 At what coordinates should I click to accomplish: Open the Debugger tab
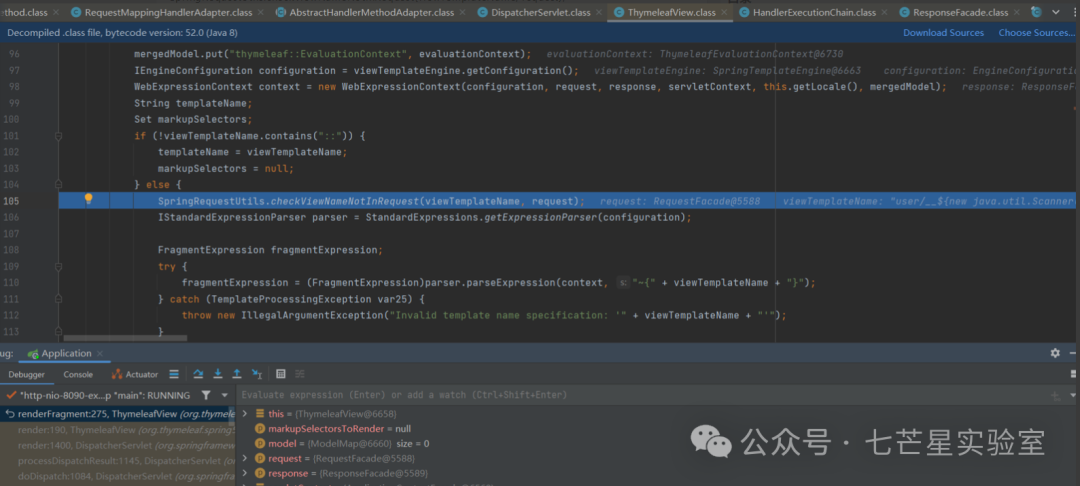(x=26, y=374)
